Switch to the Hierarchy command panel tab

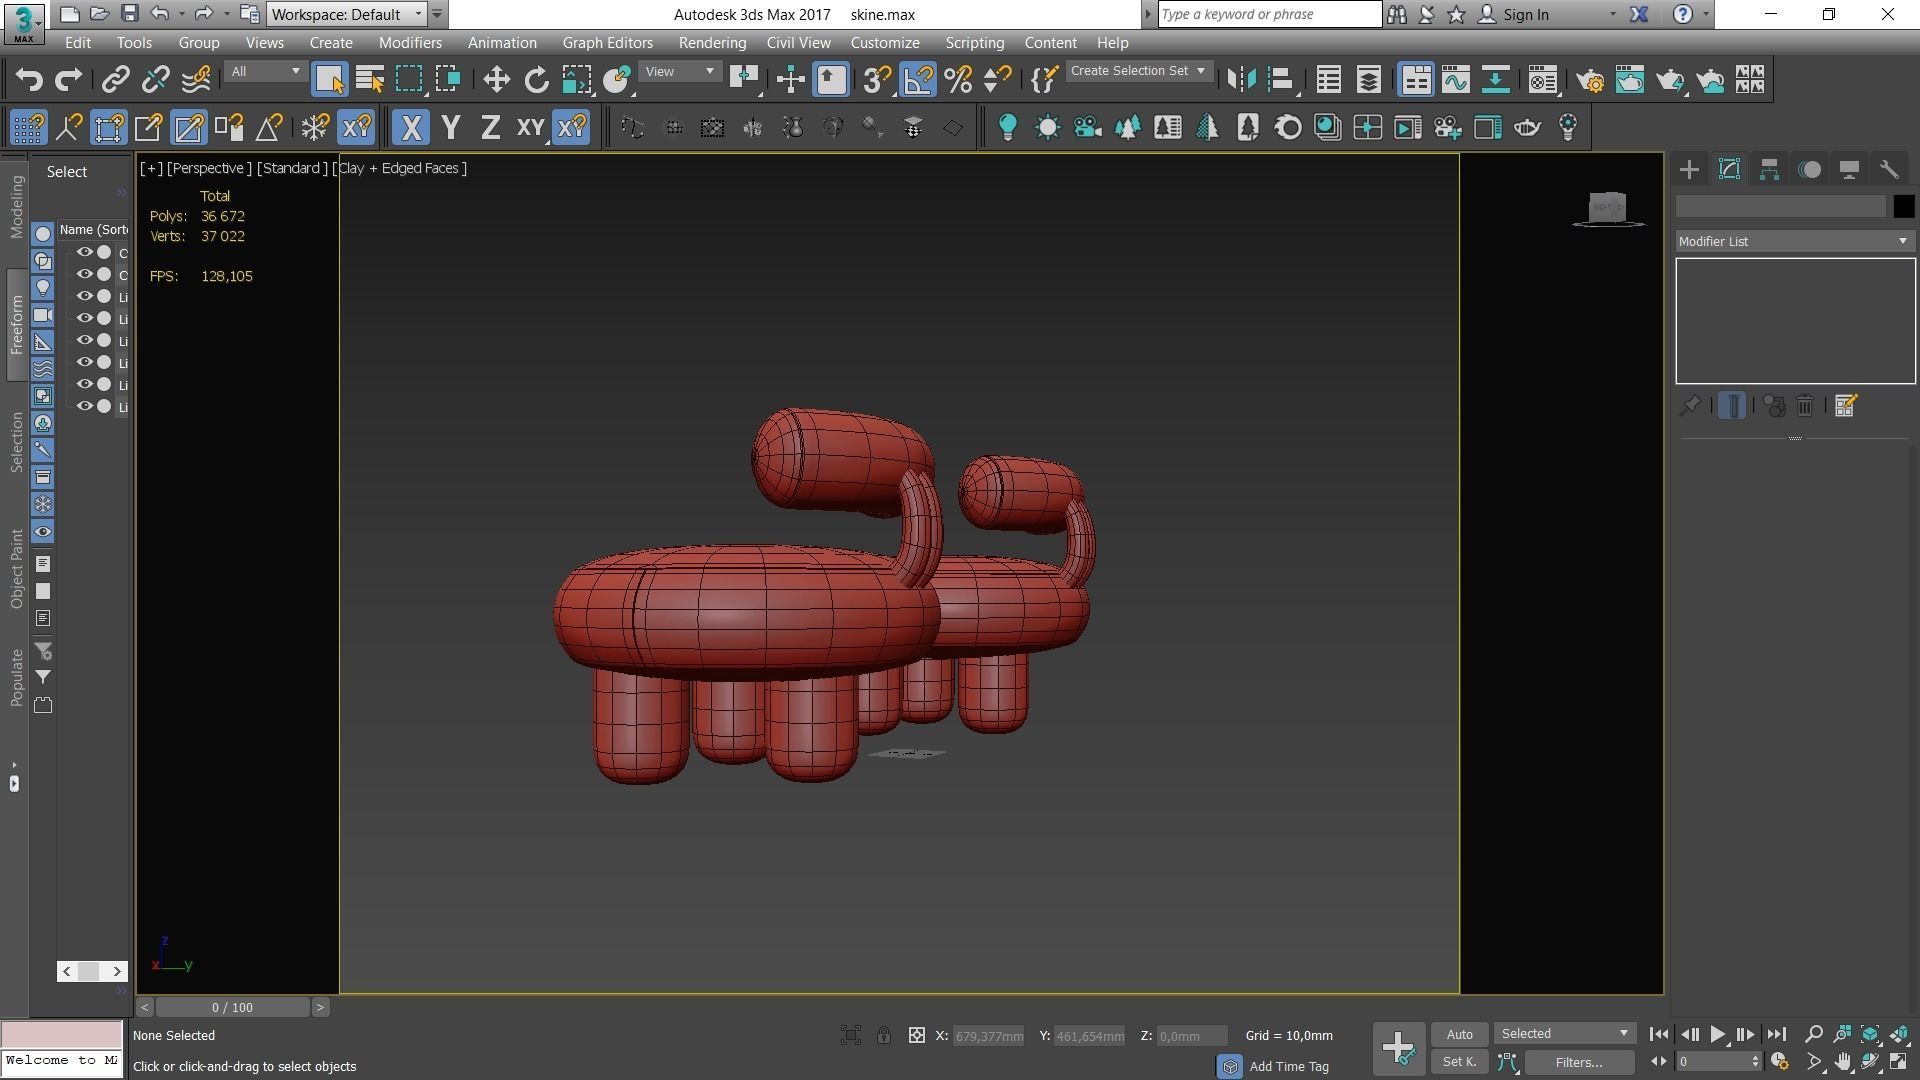pyautogui.click(x=1769, y=170)
